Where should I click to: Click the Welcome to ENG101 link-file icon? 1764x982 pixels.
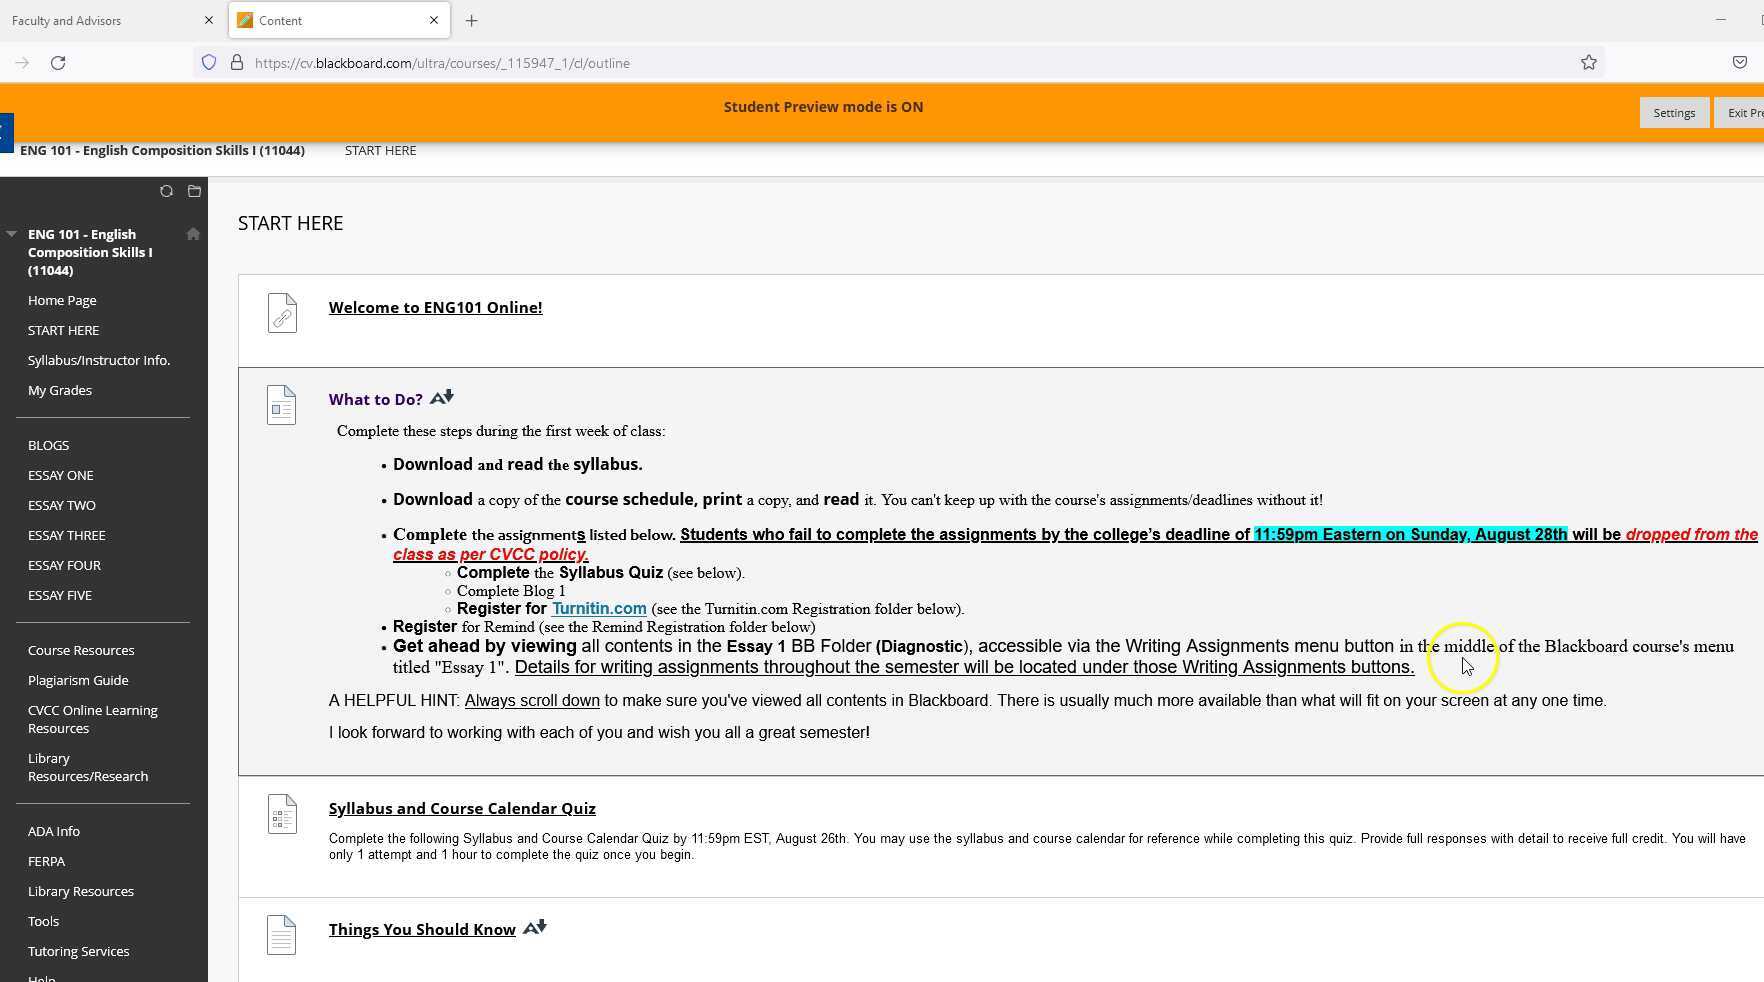click(282, 314)
